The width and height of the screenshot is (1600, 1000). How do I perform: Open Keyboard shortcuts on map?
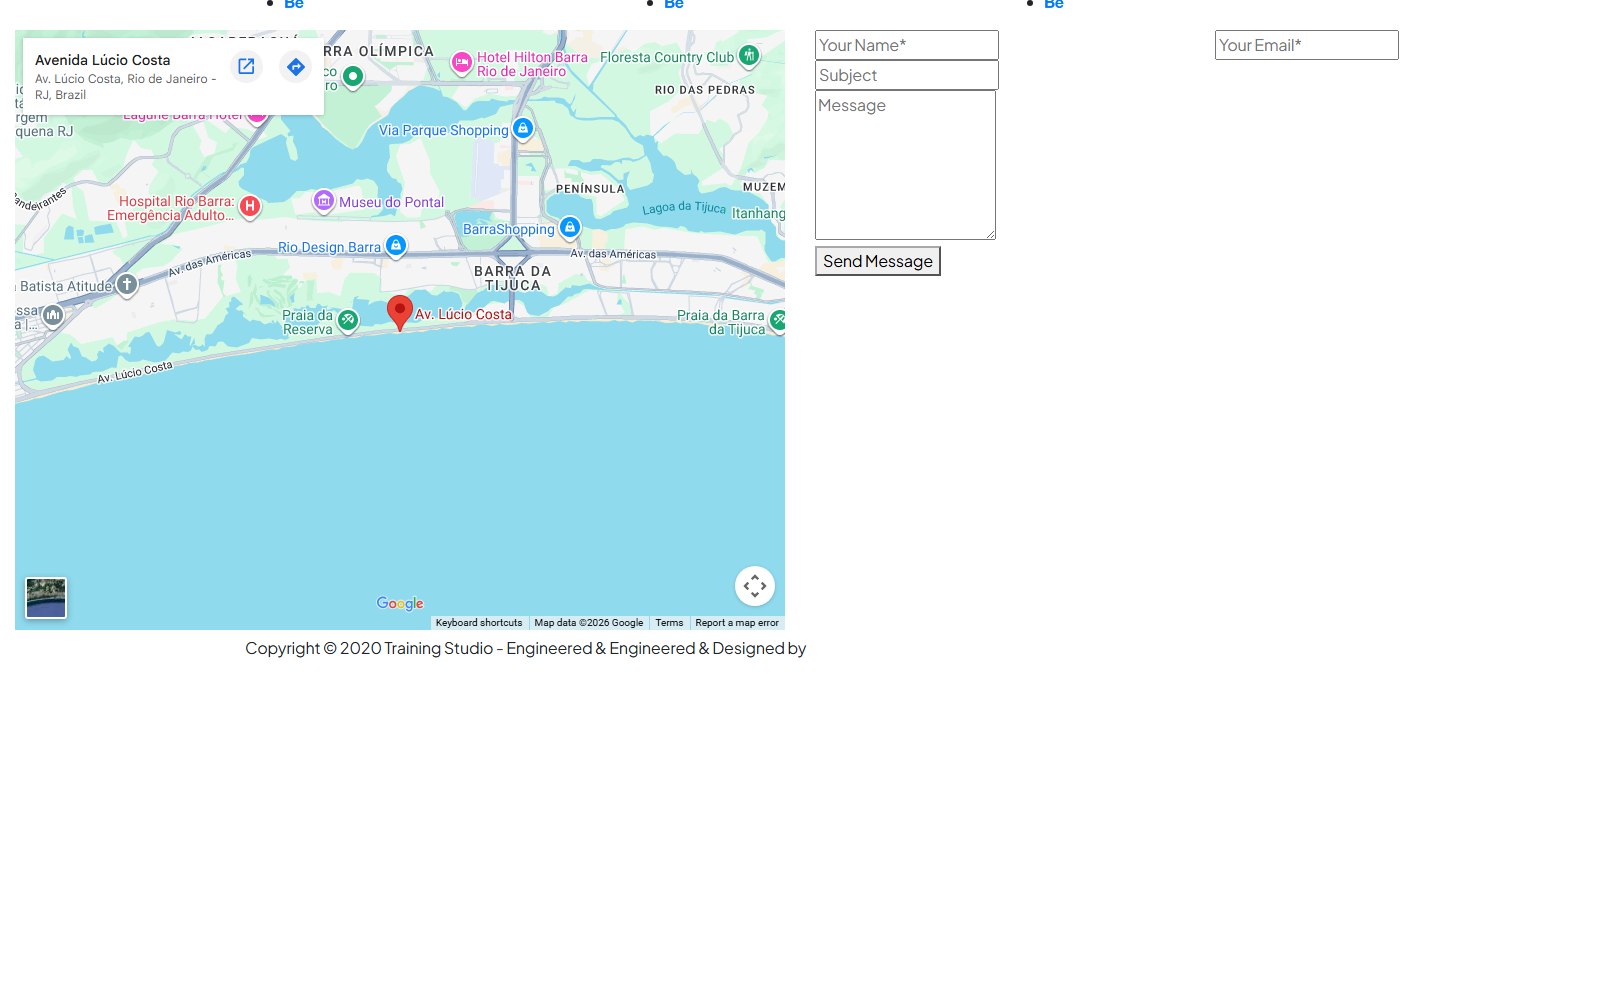pyautogui.click(x=479, y=622)
